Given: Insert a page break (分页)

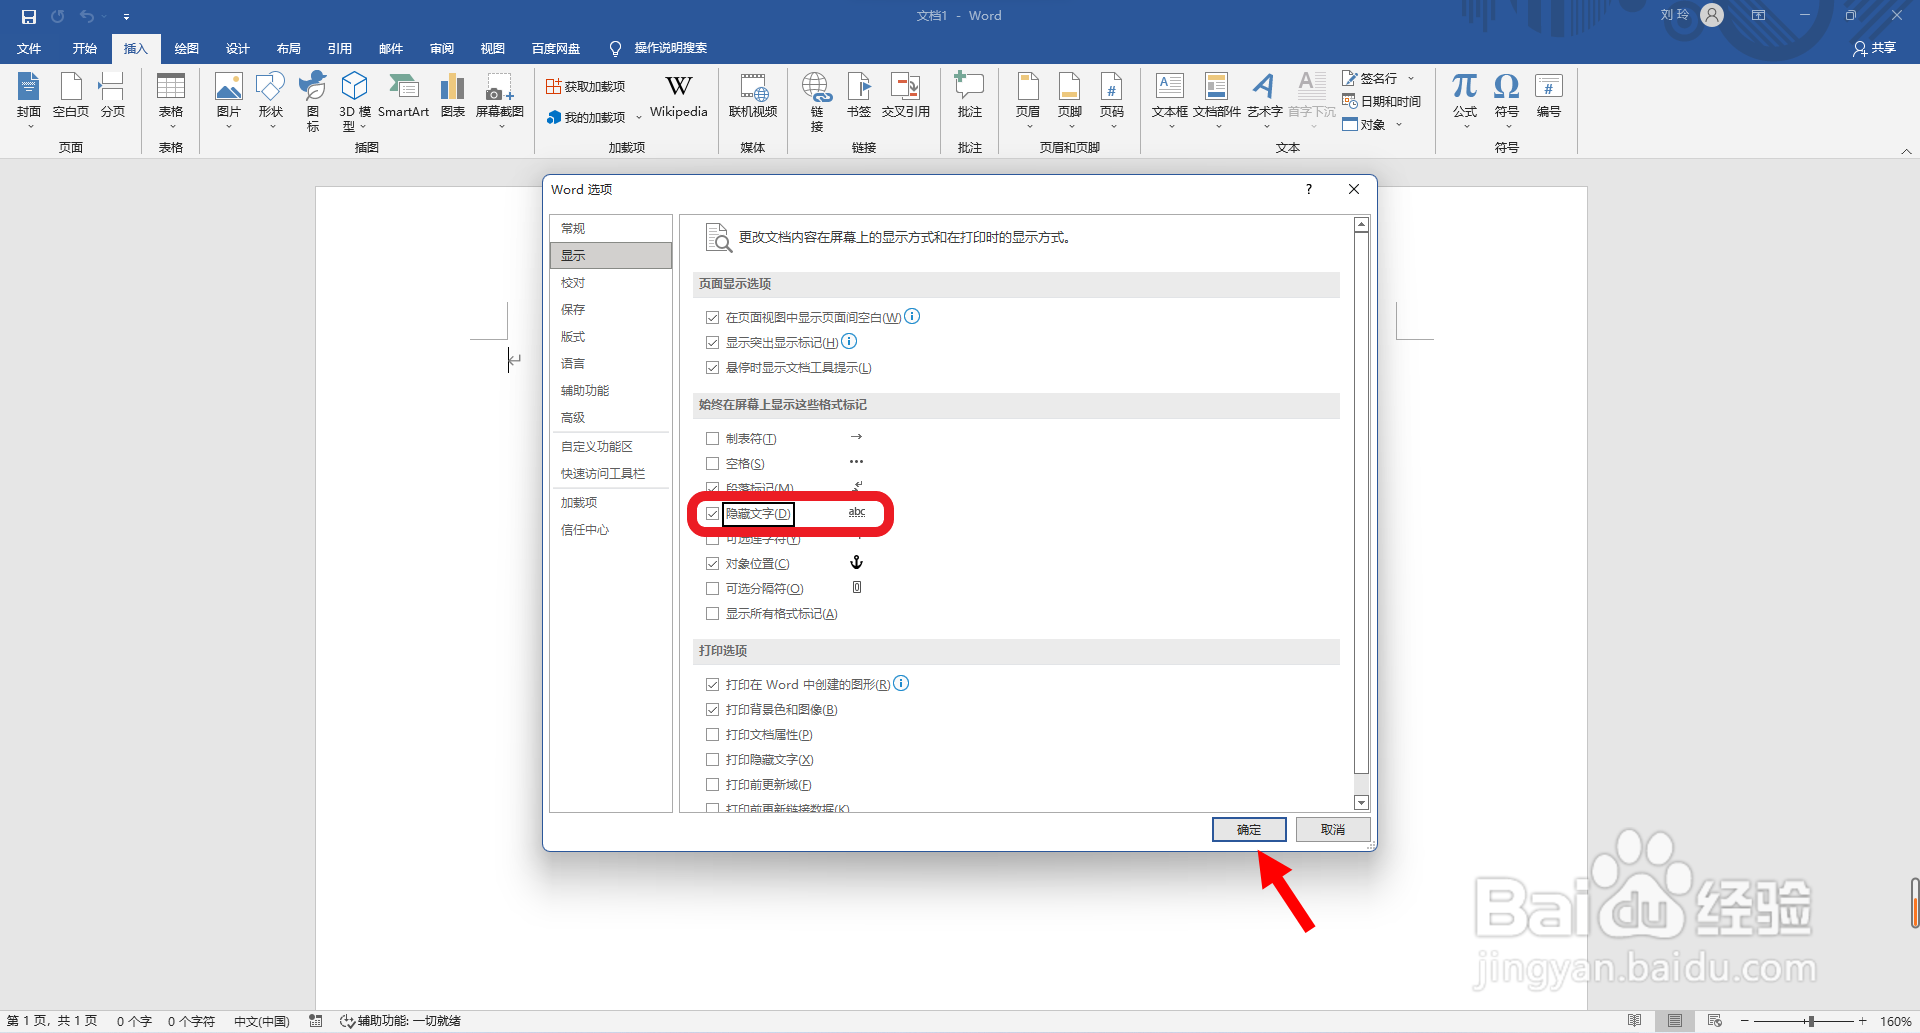Looking at the screenshot, I should pyautogui.click(x=113, y=96).
